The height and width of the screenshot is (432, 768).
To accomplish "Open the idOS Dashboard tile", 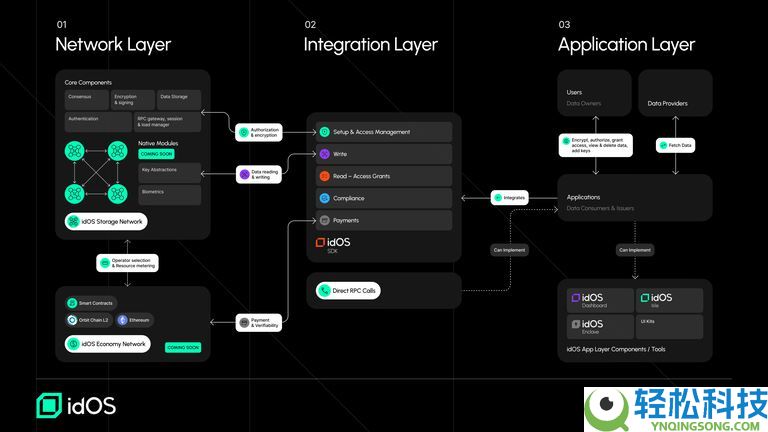I will (x=599, y=300).
